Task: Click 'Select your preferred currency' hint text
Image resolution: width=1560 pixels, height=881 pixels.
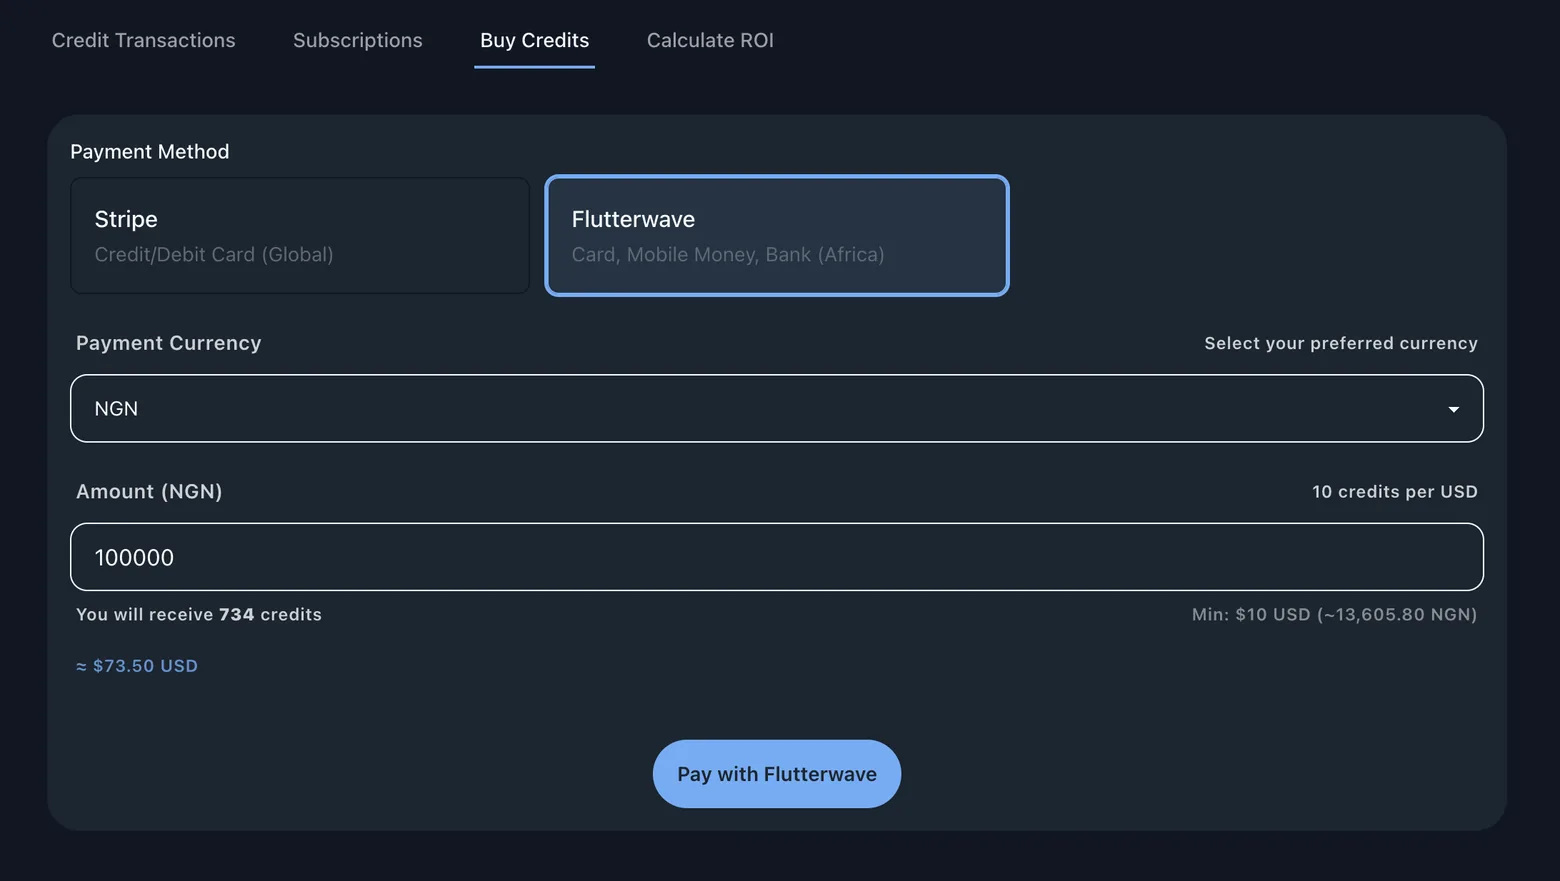Action: coord(1341,343)
